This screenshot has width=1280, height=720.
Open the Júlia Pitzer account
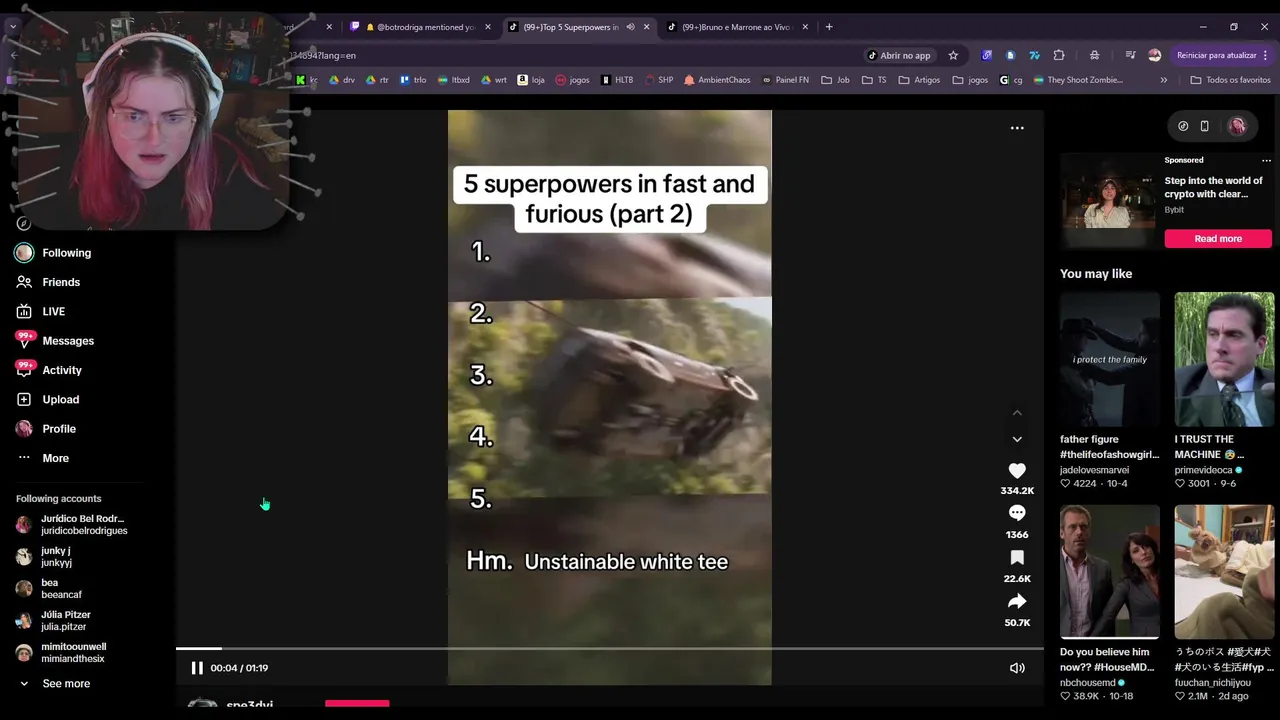(54, 621)
